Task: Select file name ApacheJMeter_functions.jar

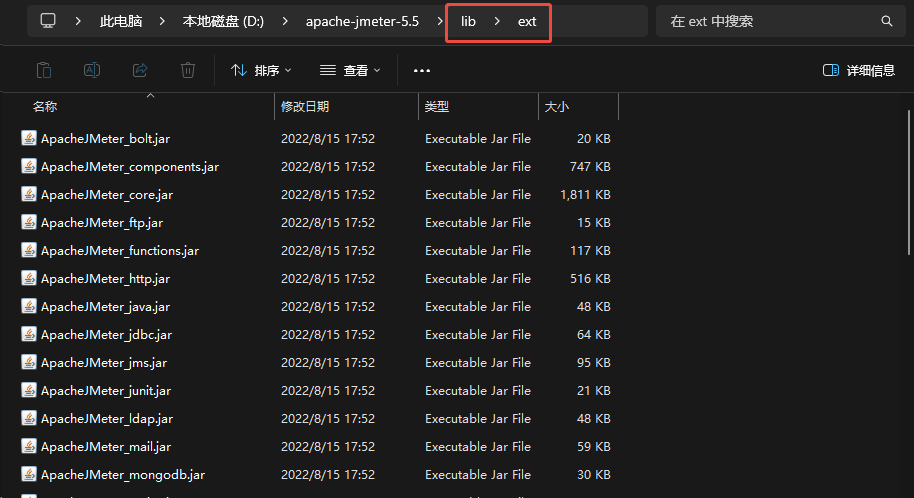Action: point(120,251)
